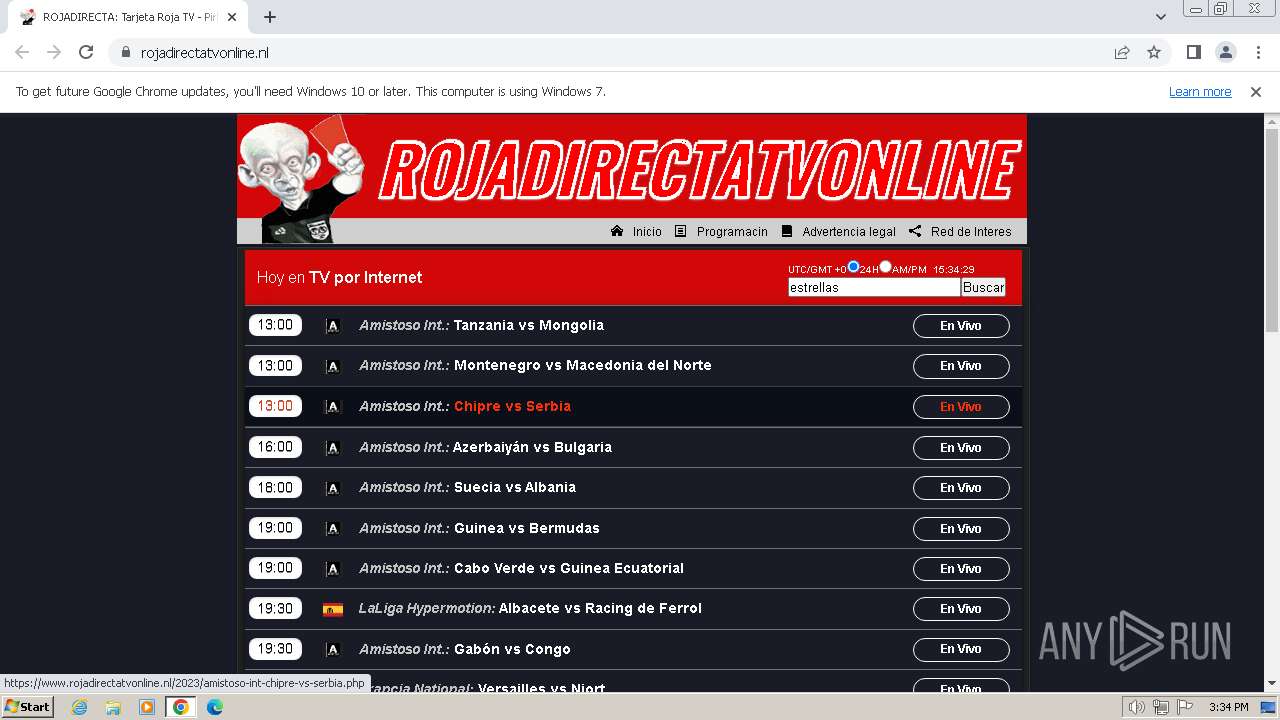This screenshot has width=1280, height=720.
Task: Open the volume control in the system tray
Action: [x=1137, y=708]
